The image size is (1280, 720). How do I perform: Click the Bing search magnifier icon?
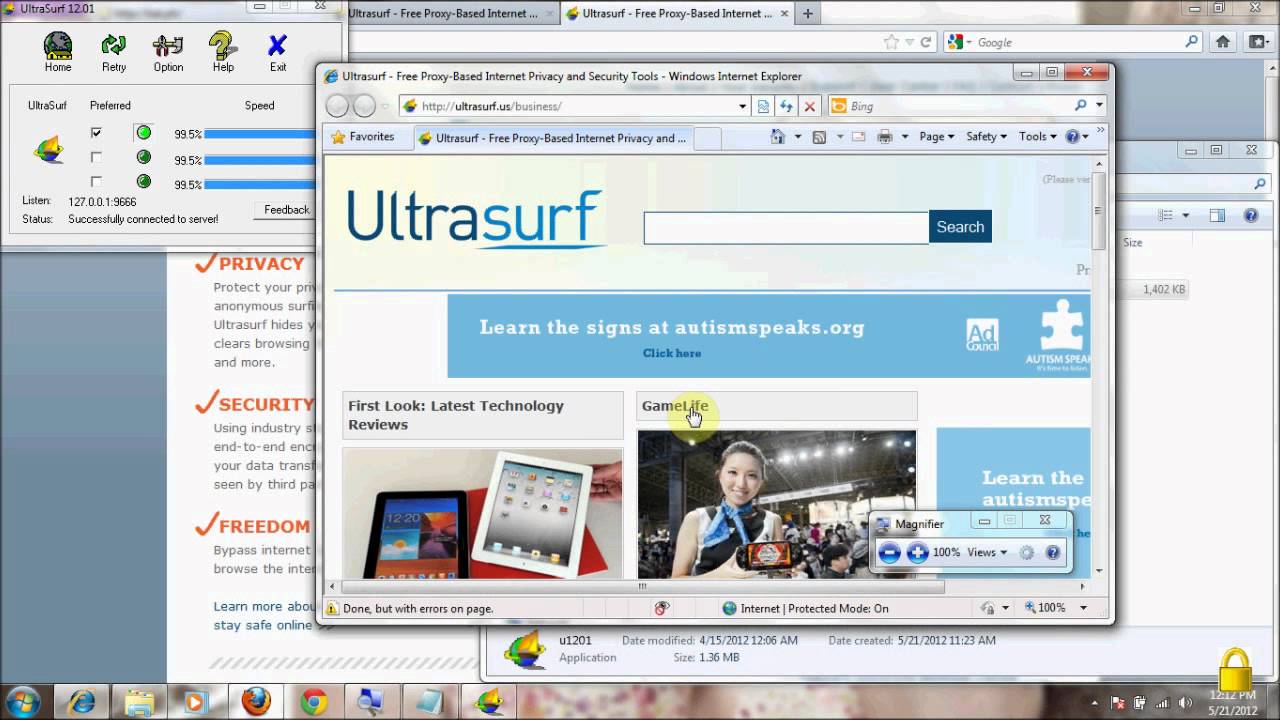tap(1081, 106)
